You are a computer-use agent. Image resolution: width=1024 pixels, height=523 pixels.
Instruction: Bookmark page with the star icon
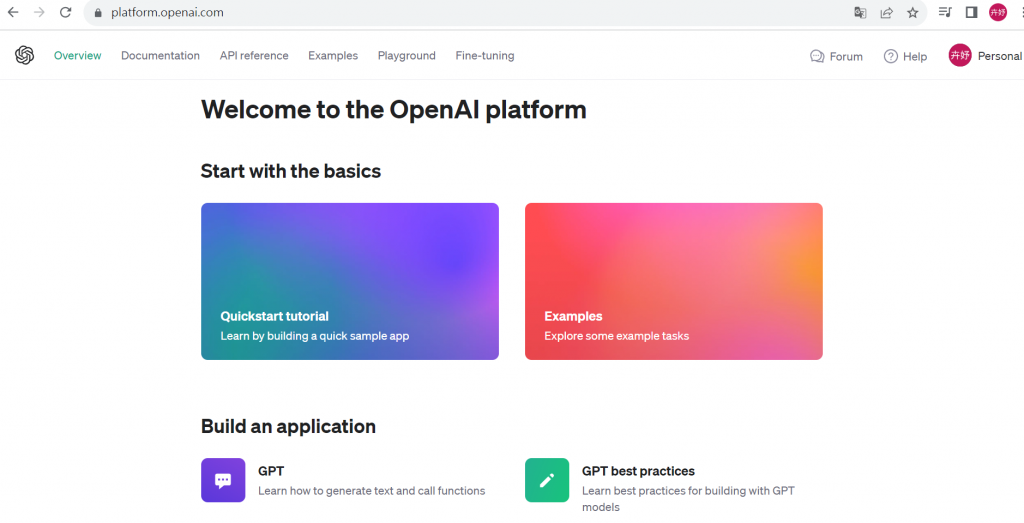coord(912,12)
